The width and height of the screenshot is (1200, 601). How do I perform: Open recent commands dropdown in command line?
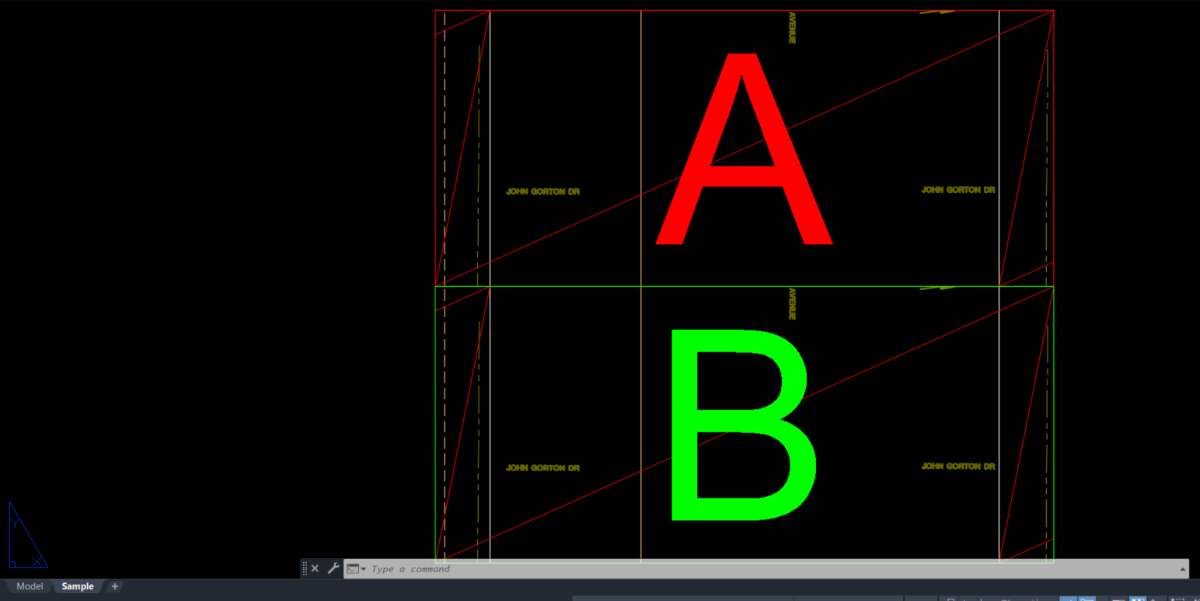pyautogui.click(x=356, y=569)
